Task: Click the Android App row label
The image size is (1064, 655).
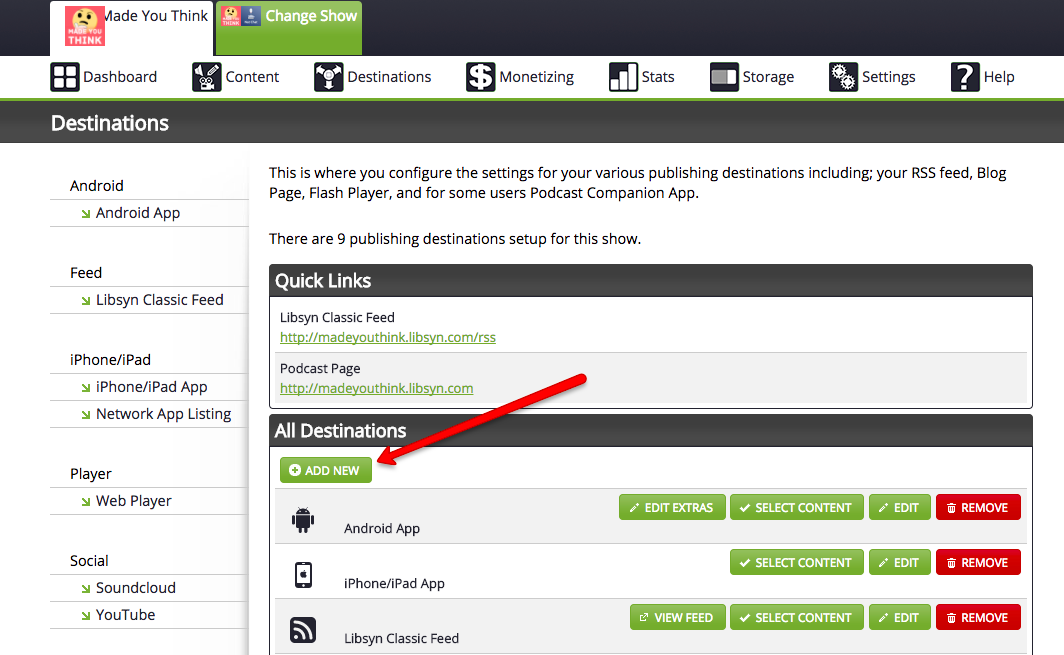Action: pyautogui.click(x=381, y=529)
